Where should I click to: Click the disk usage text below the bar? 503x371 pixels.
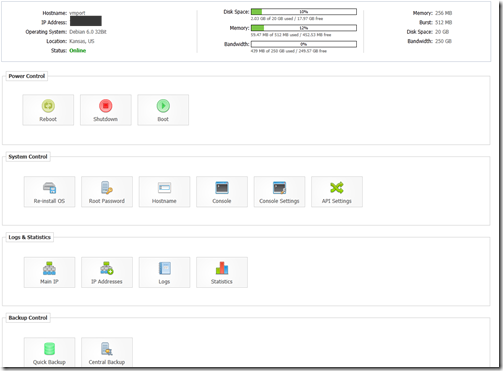point(287,19)
